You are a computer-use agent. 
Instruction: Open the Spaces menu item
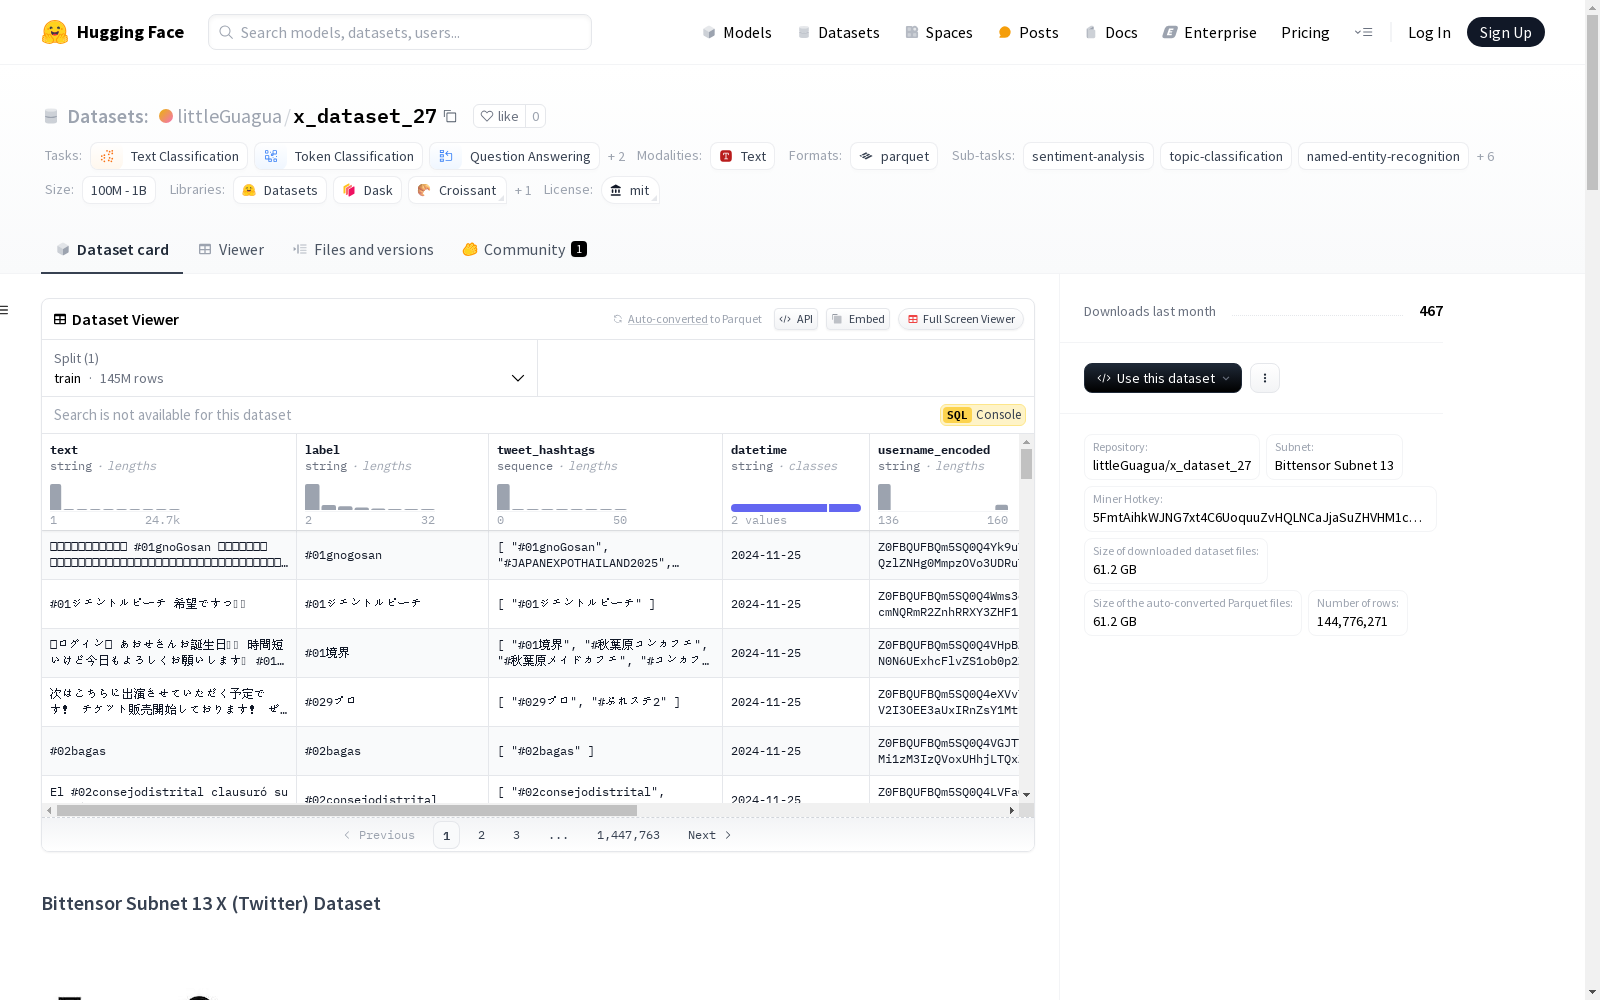[938, 32]
